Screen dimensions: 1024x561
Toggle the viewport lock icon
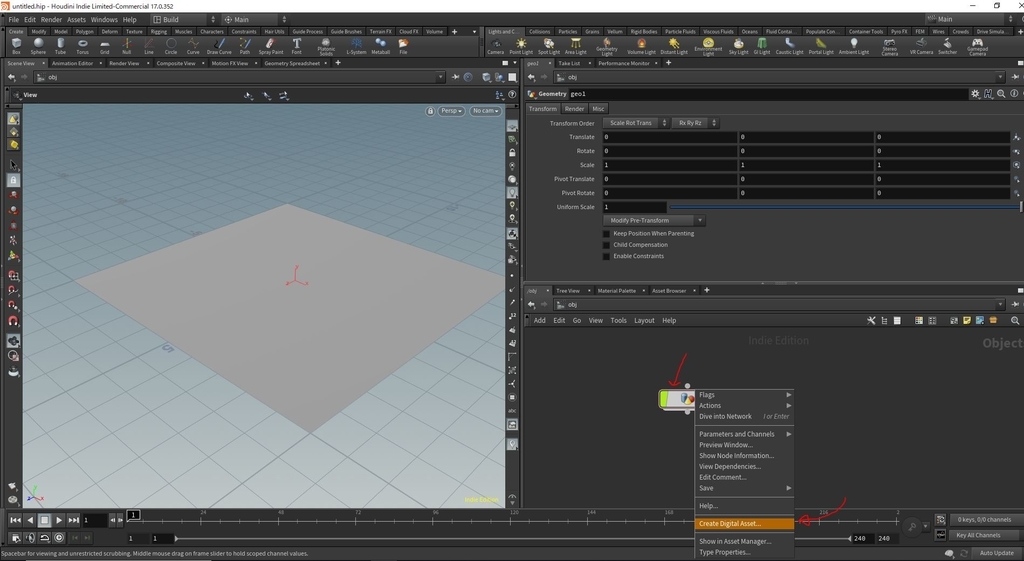[430, 111]
